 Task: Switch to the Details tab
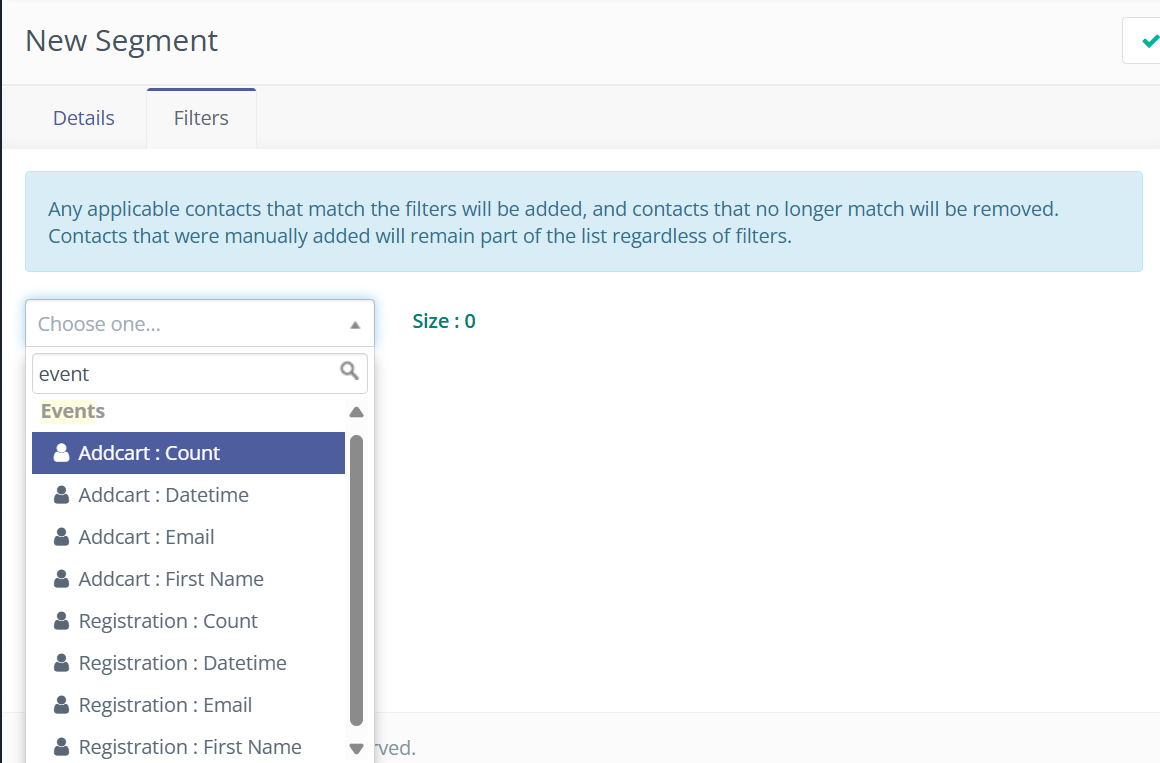tap(84, 118)
